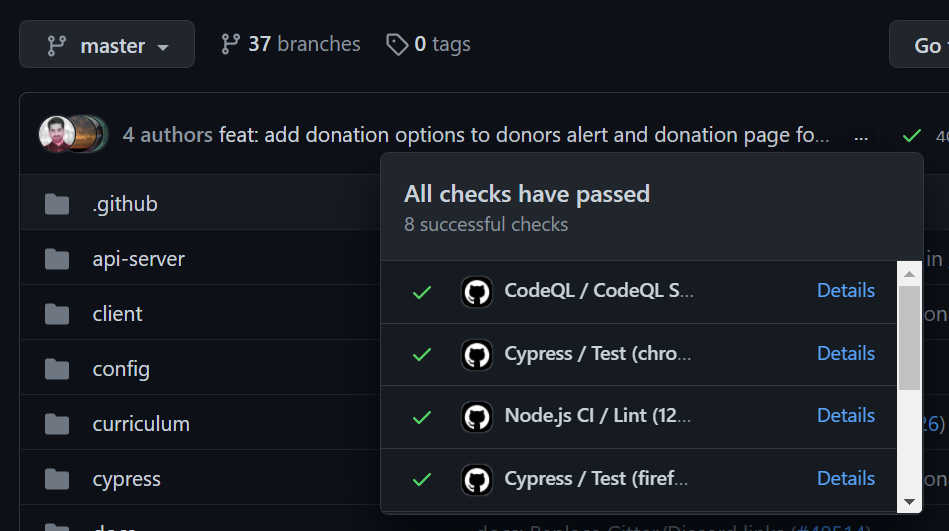Open the cypress folder

(126, 479)
